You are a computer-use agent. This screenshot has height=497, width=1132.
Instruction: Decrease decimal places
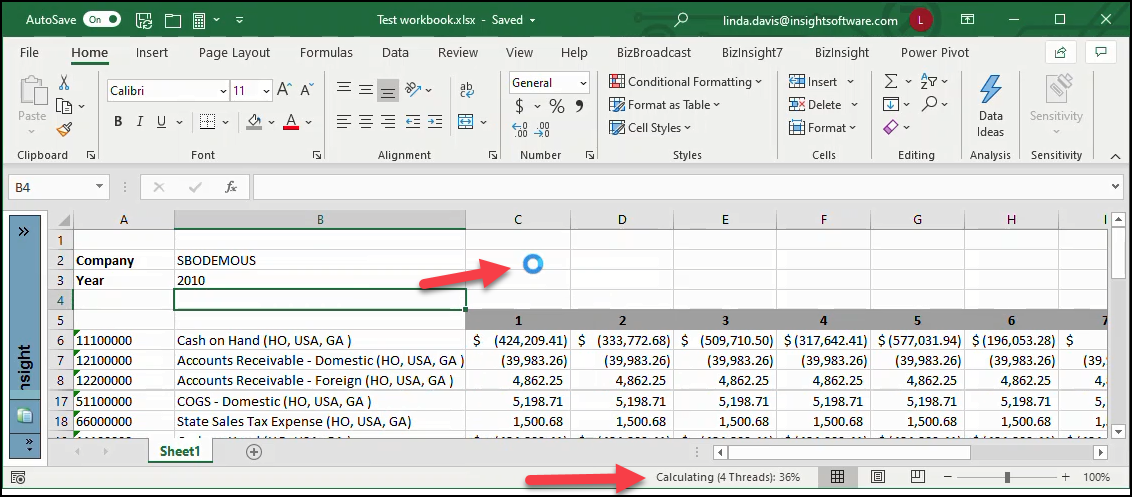[541, 129]
